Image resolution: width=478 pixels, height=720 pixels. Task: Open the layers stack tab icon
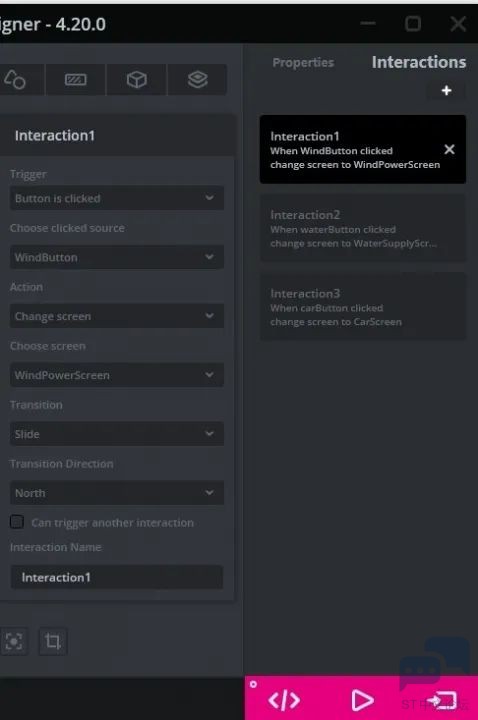click(197, 80)
